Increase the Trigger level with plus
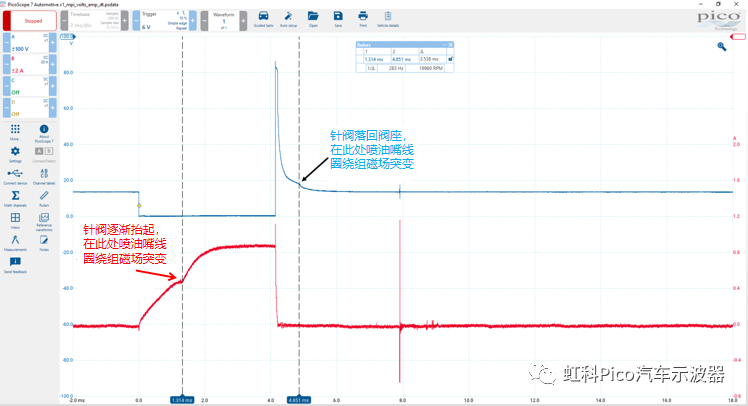Screen dimensions: 748x406 (x=193, y=21)
